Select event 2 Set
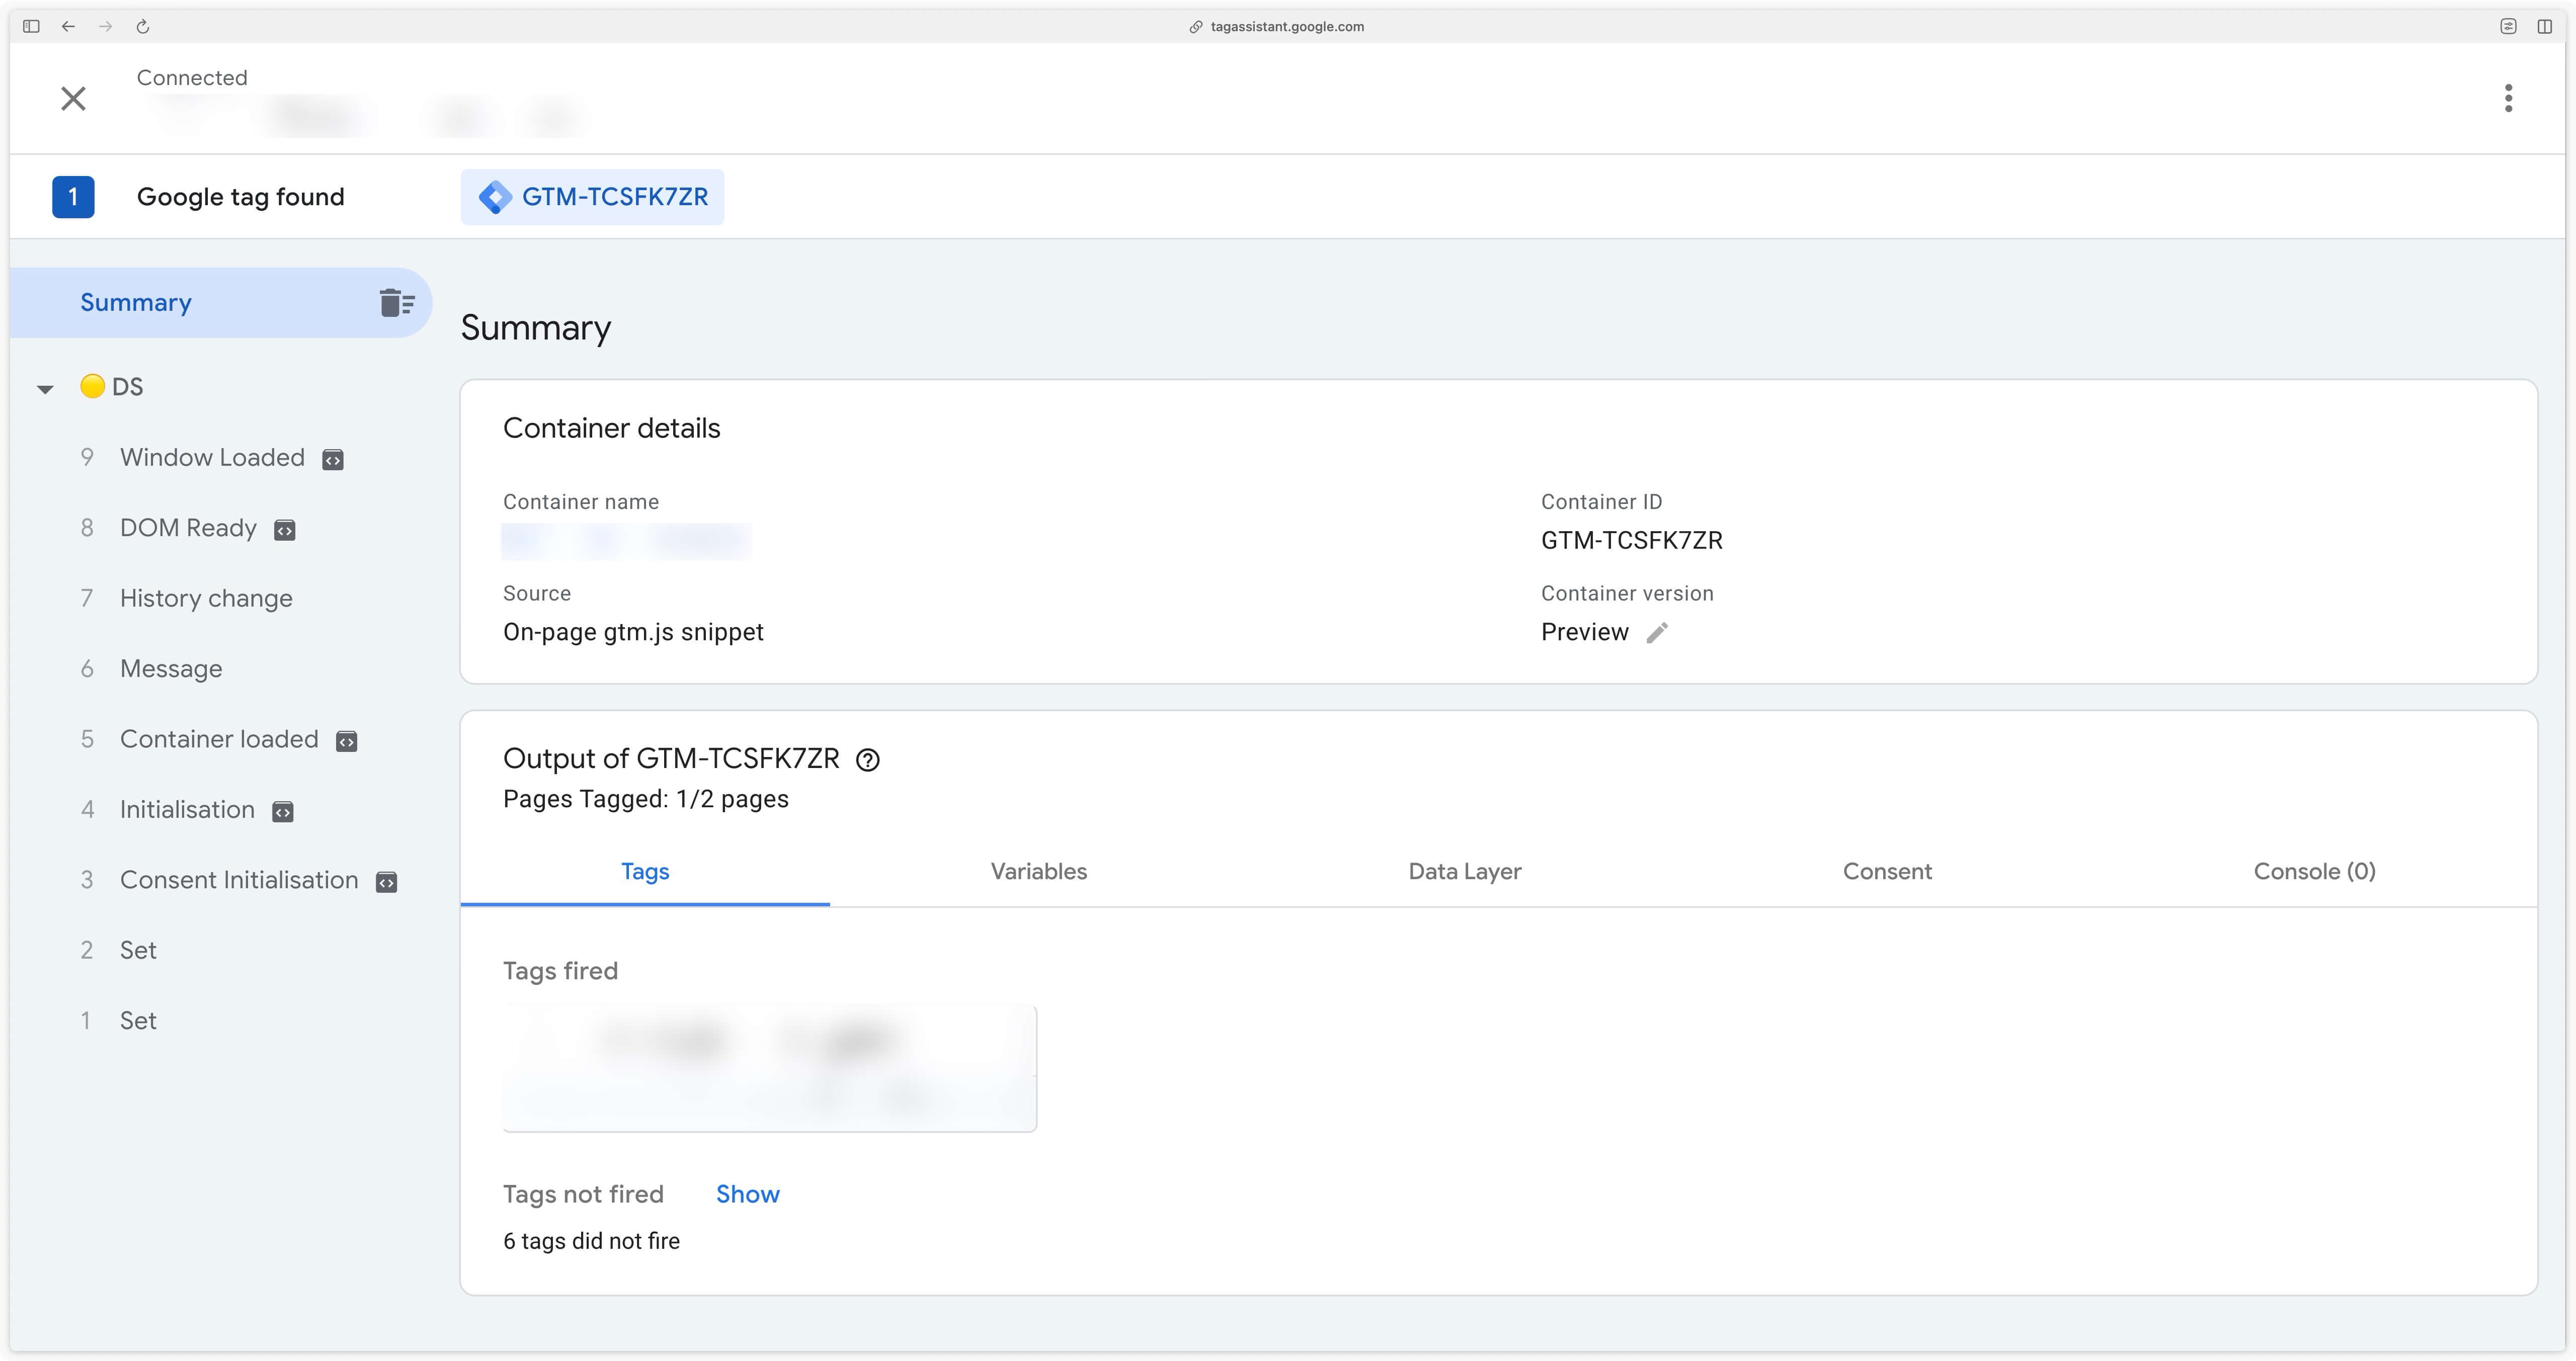The width and height of the screenshot is (2576, 1361). coord(138,950)
